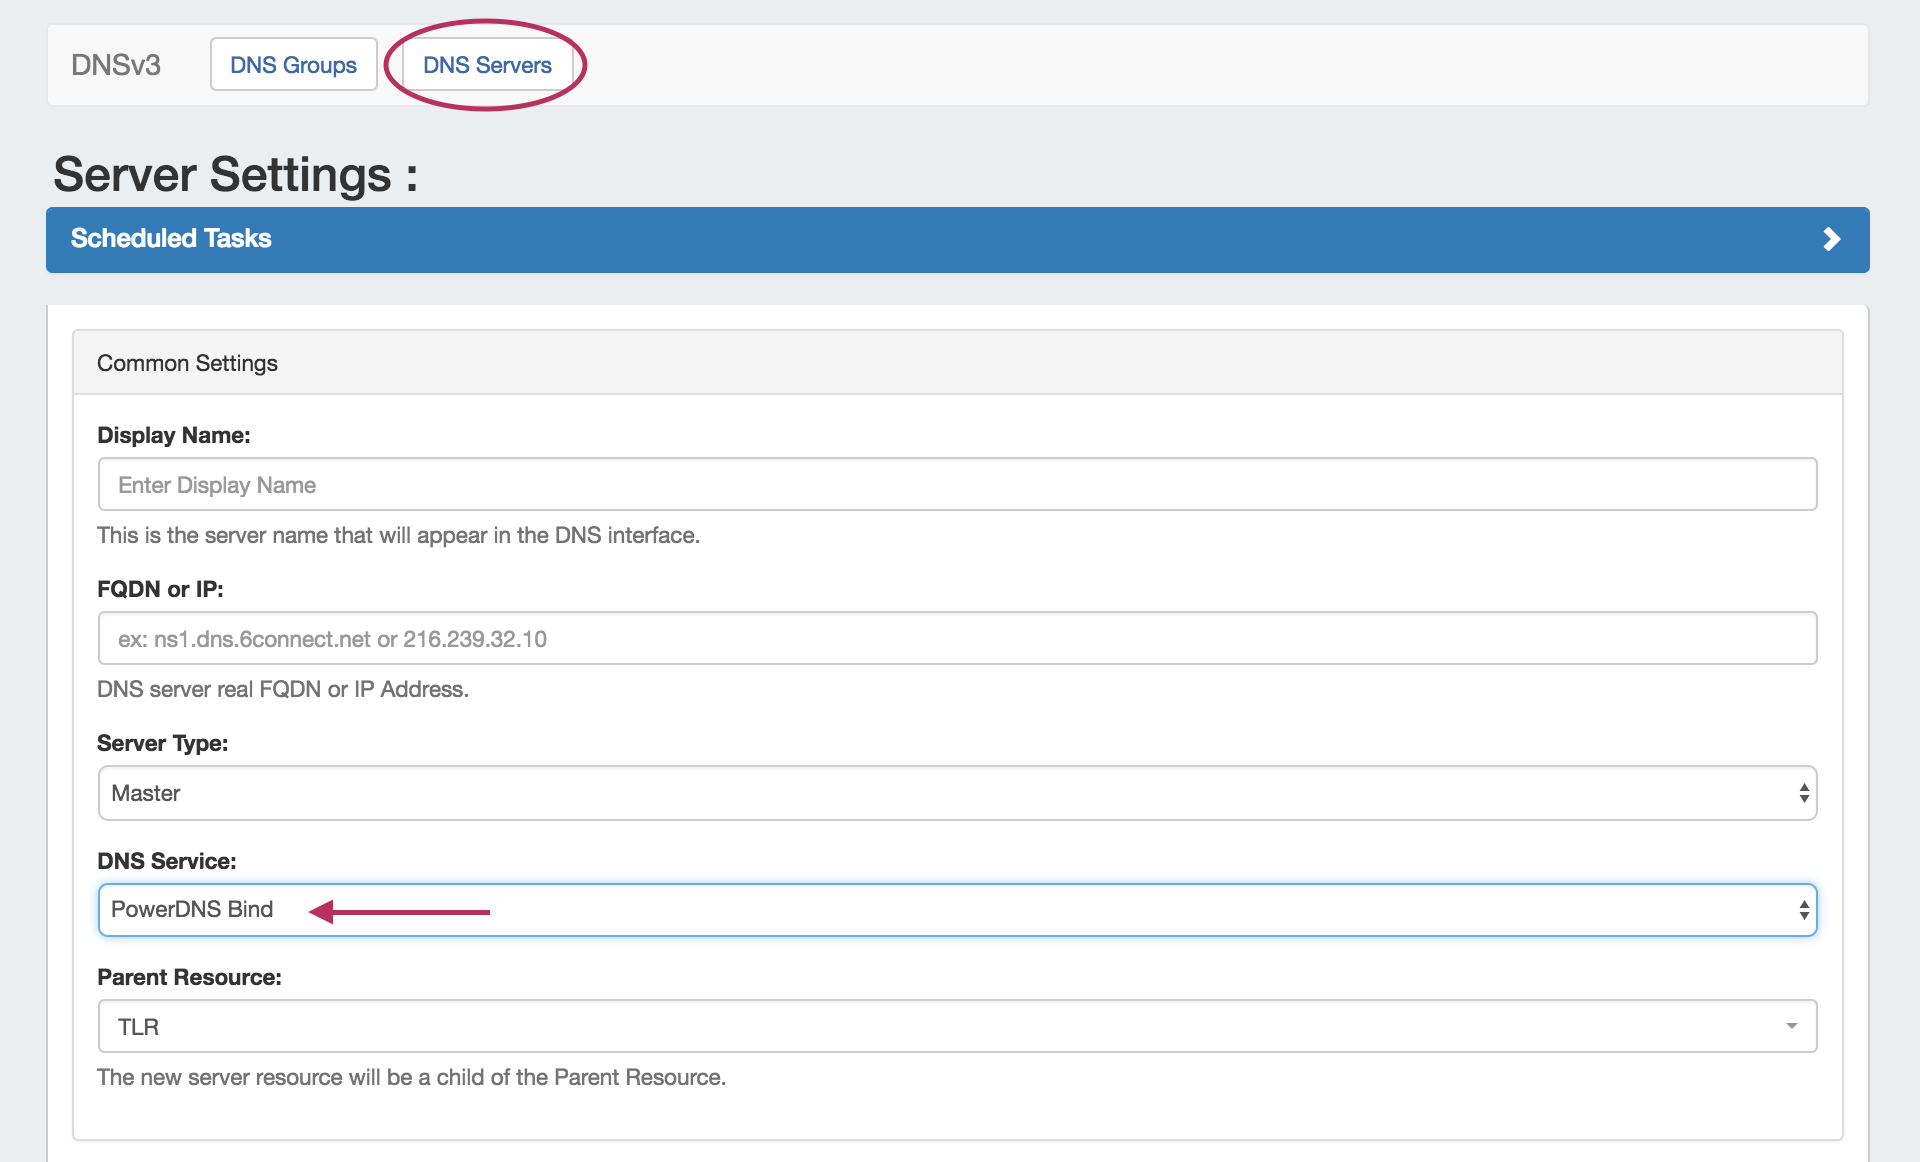Focus the FQDN or IP input field
Image resolution: width=1920 pixels, height=1162 pixels.
pyautogui.click(x=956, y=639)
